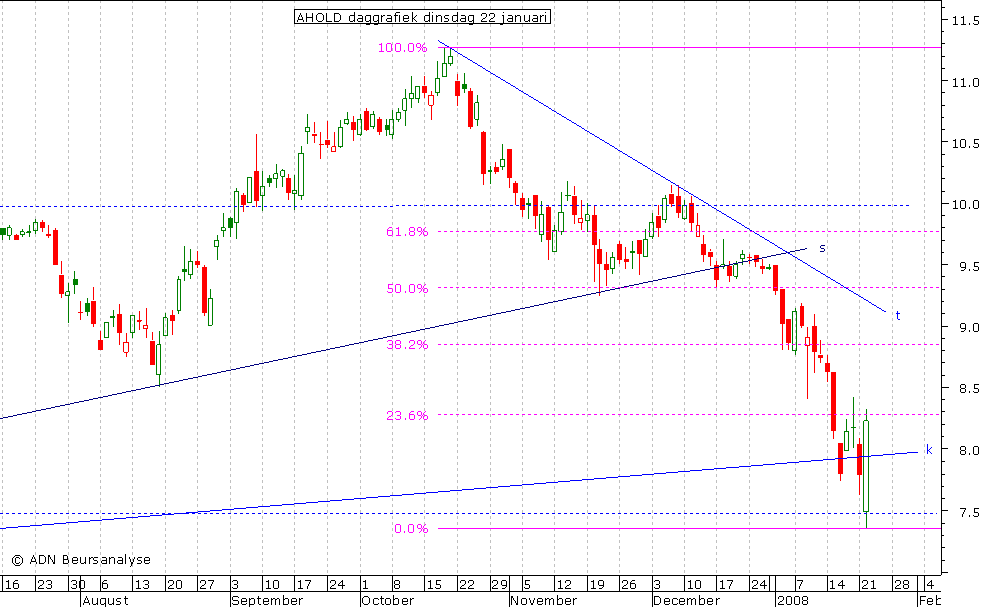Click the trendline label 'k'

[929, 450]
